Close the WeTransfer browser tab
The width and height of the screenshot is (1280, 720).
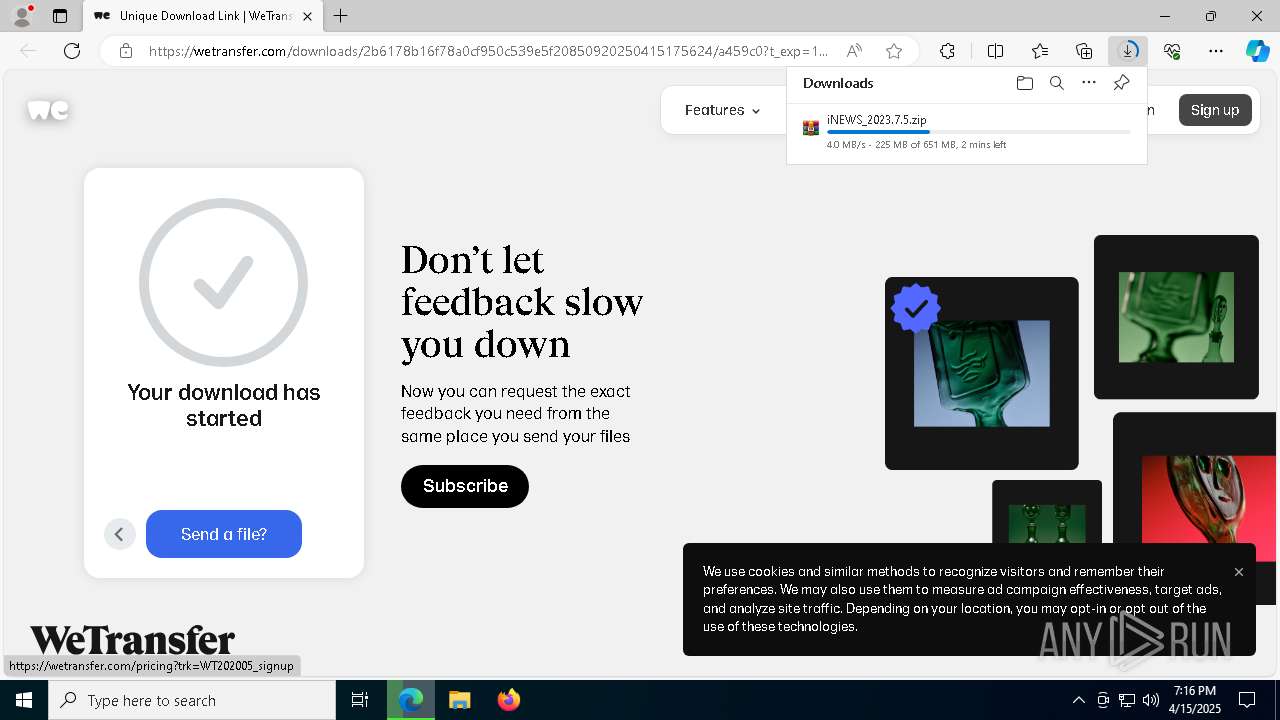[307, 16]
